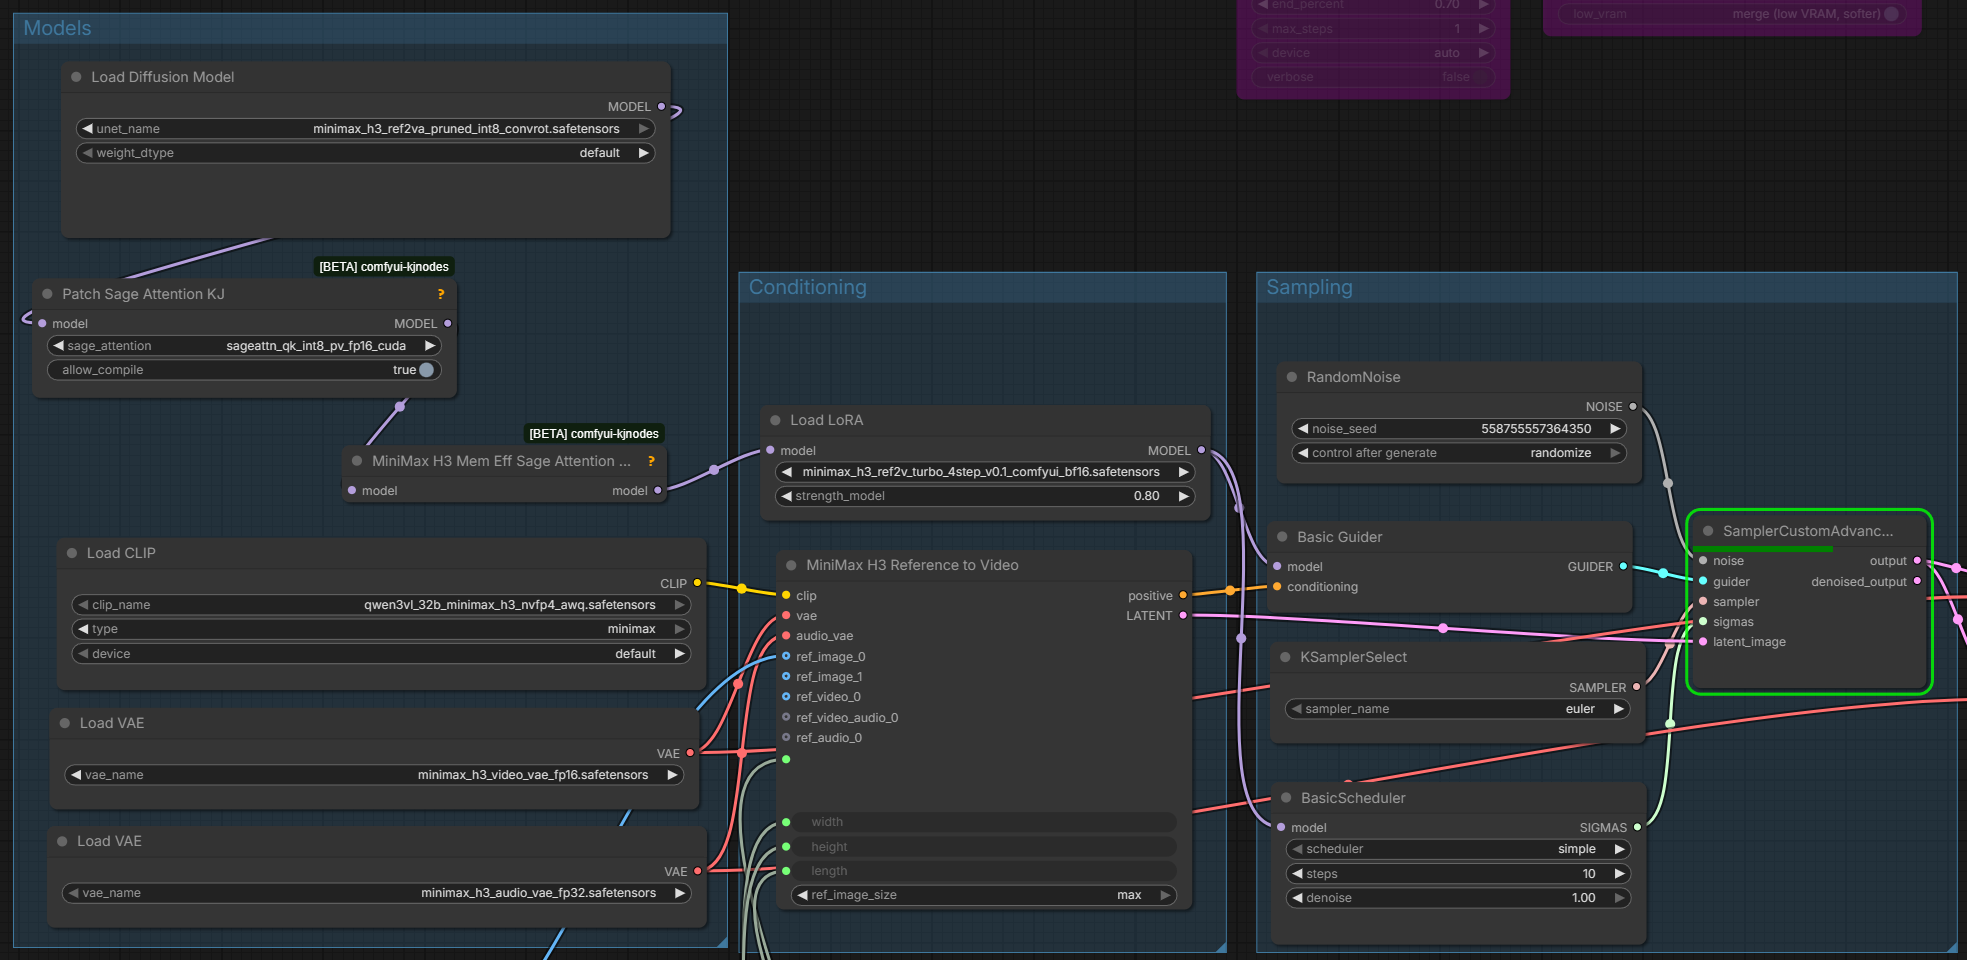1967x960 pixels.
Task: Click the BETA comfyui-kjnodes badge above Patch Sage Attention
Action: point(384,267)
